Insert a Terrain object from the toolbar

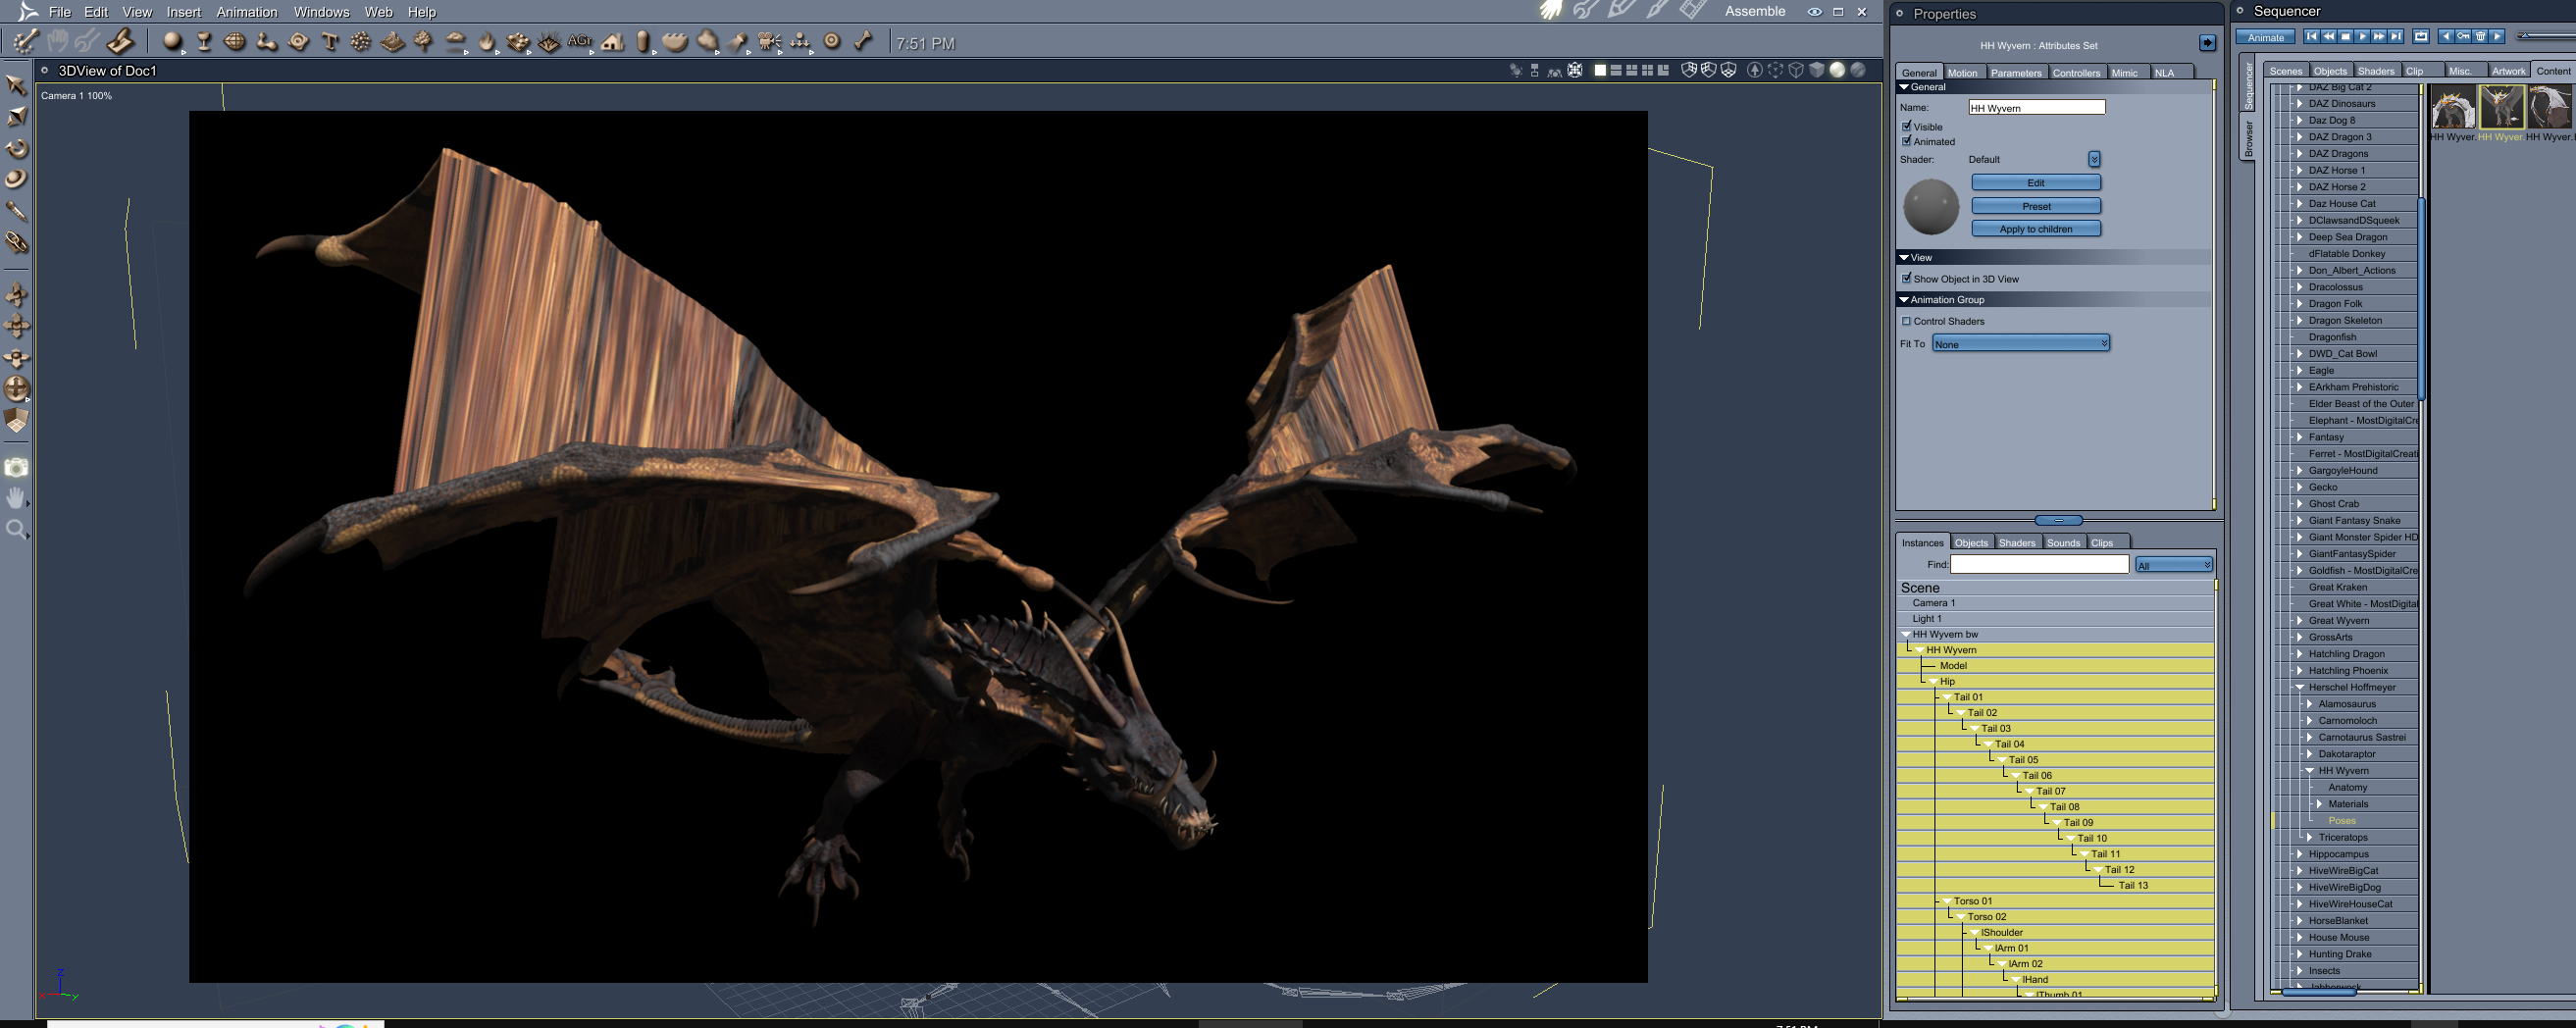click(x=393, y=42)
